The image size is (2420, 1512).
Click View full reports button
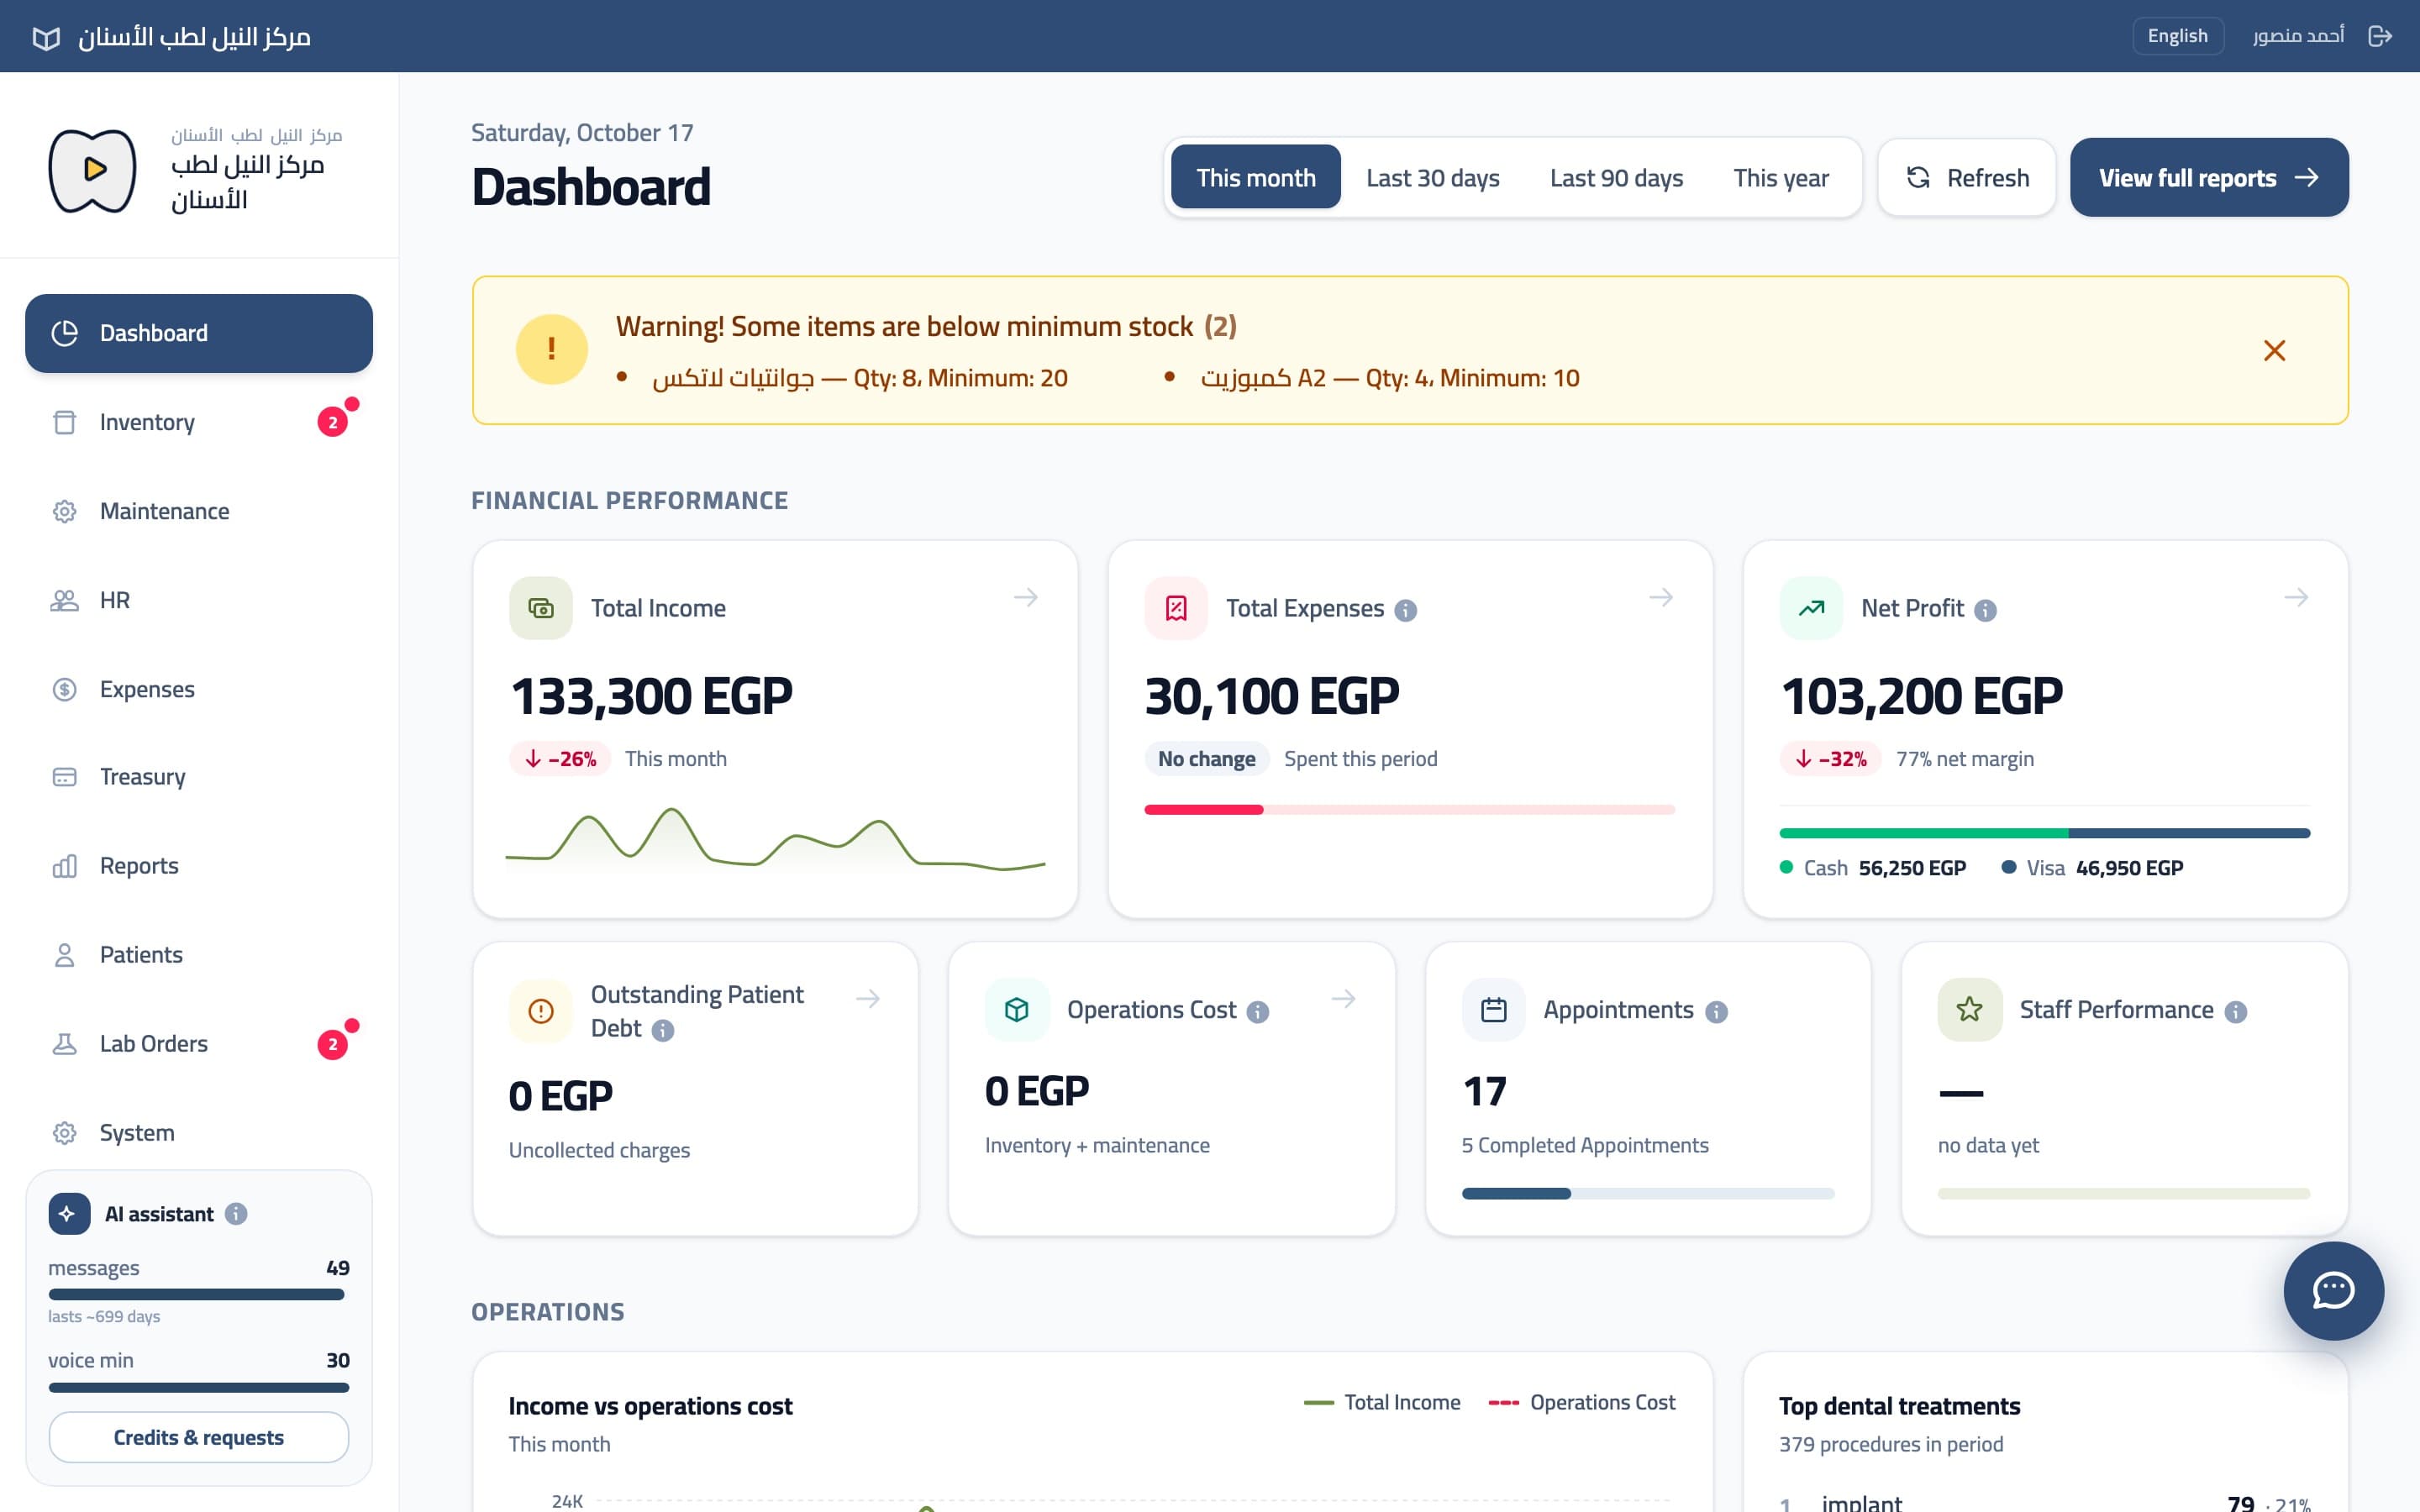point(2208,177)
